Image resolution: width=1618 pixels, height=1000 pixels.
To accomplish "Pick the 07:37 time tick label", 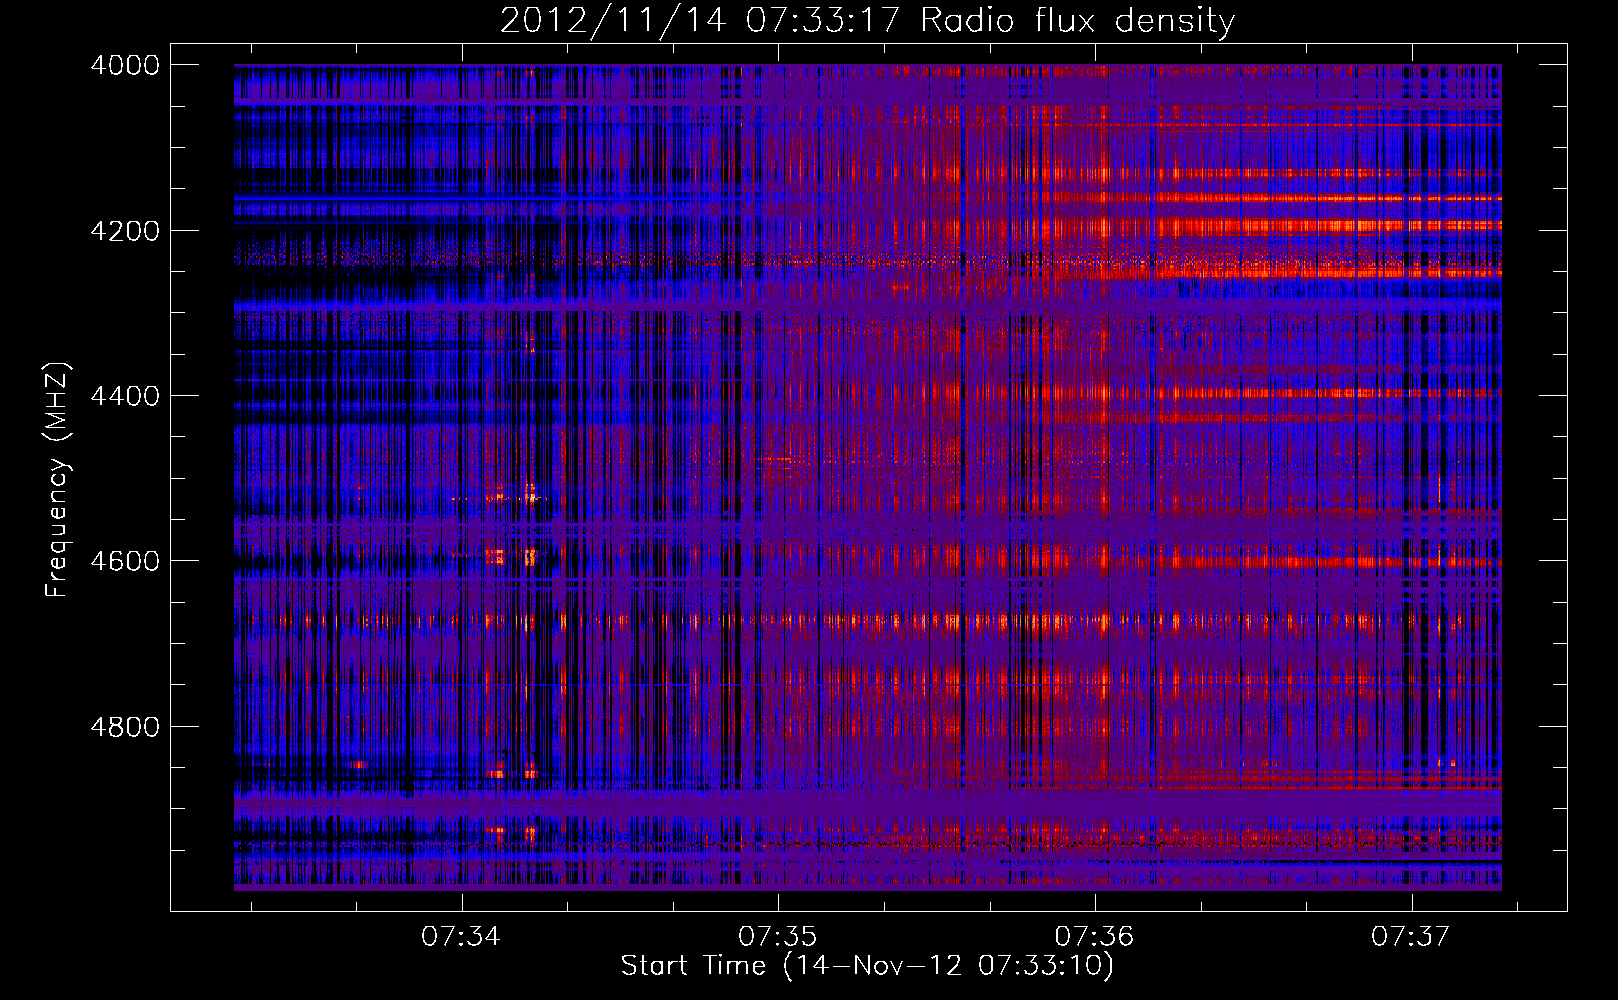I will [x=1411, y=937].
